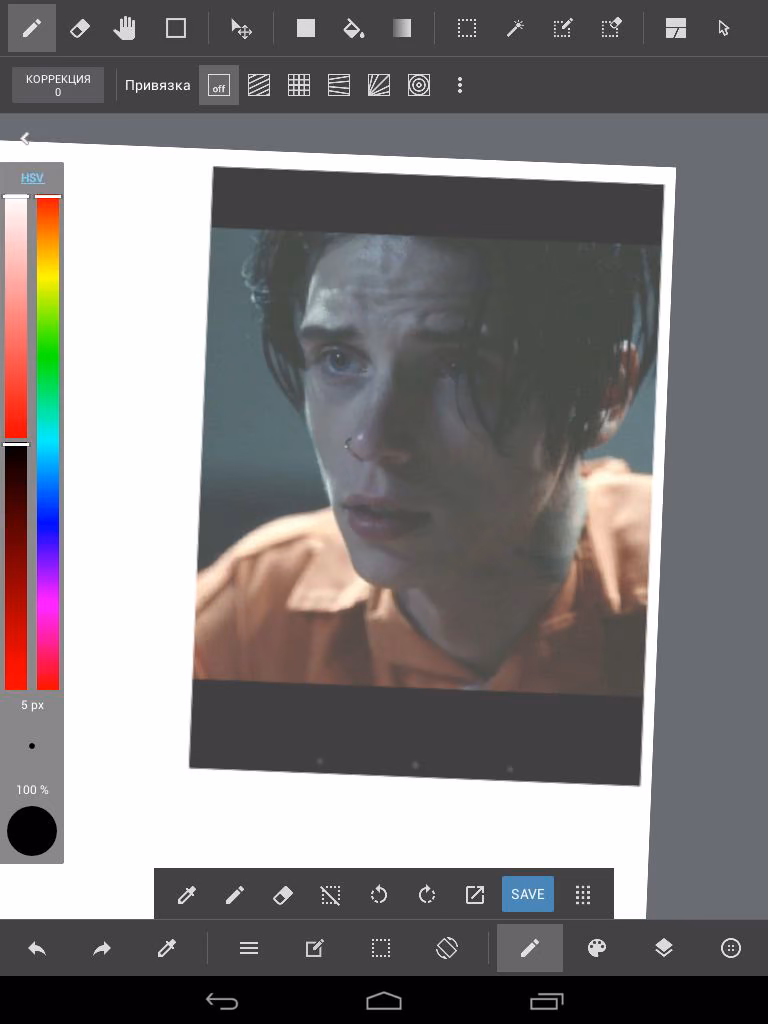The width and height of the screenshot is (768, 1024).
Task: Turn snap off with the off button
Action: tap(219, 85)
